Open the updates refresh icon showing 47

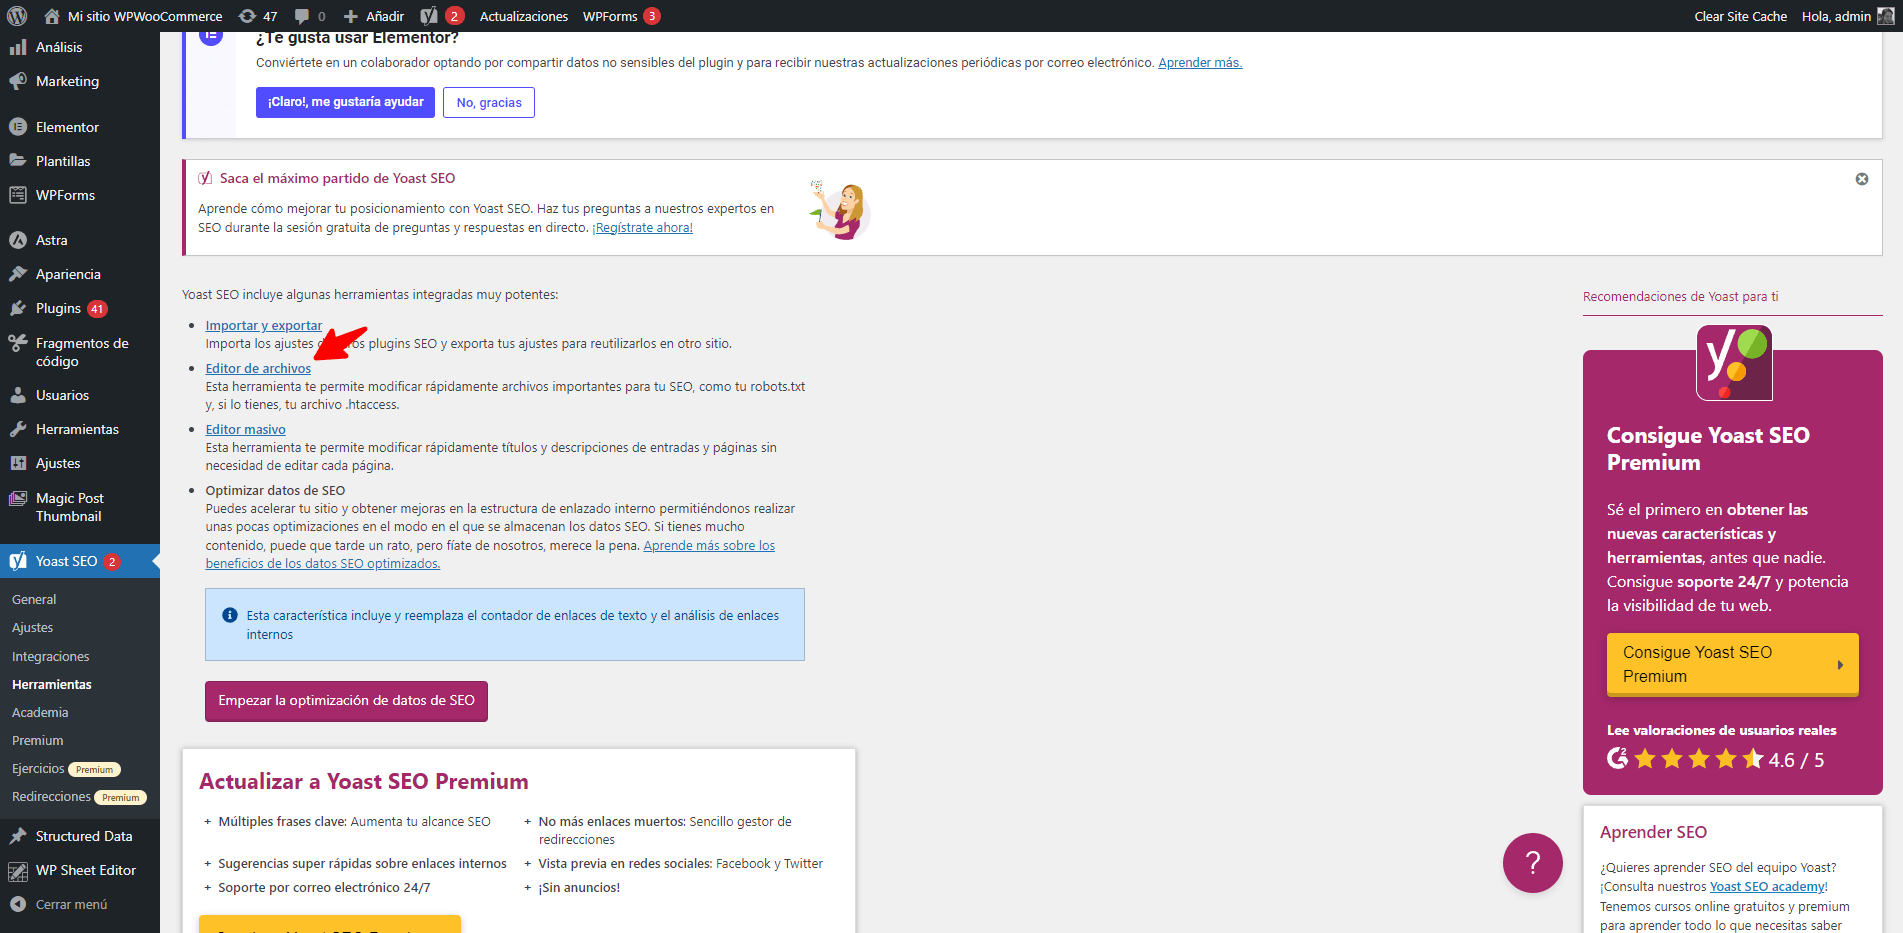coord(247,16)
